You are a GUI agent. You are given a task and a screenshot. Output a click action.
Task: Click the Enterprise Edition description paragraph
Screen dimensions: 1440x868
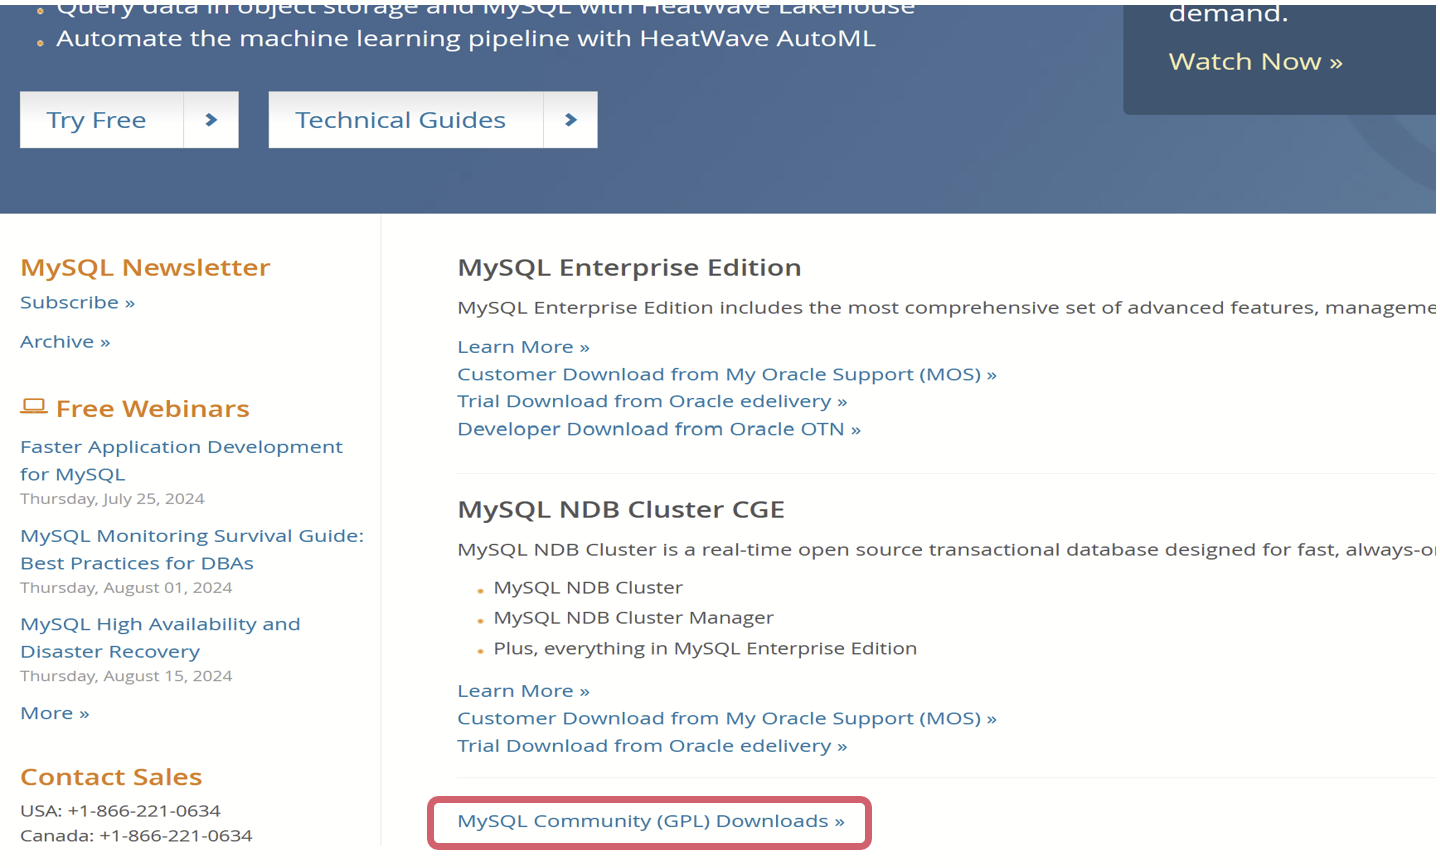click(x=946, y=308)
